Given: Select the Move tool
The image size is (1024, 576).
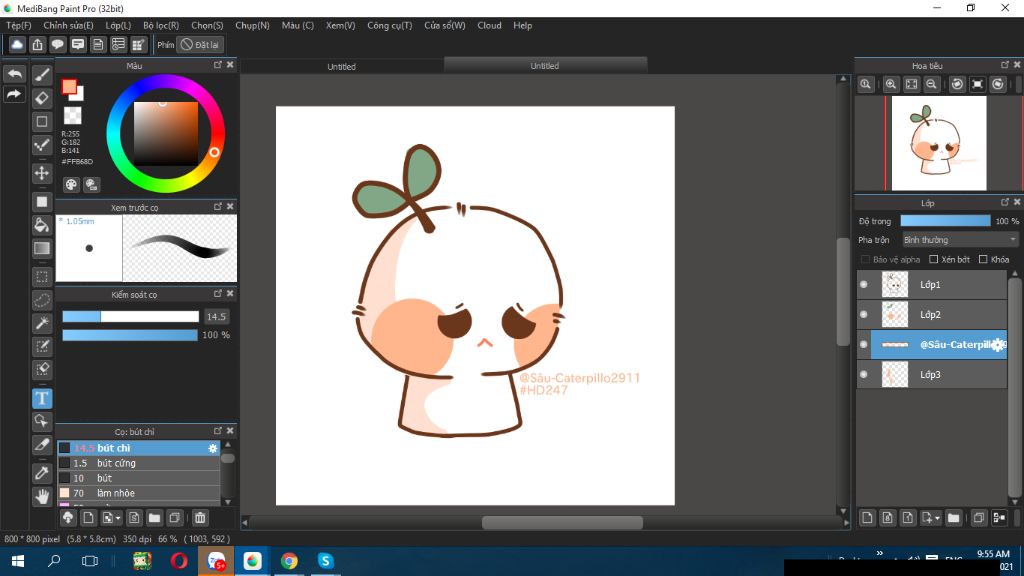Looking at the screenshot, I should click(x=42, y=173).
